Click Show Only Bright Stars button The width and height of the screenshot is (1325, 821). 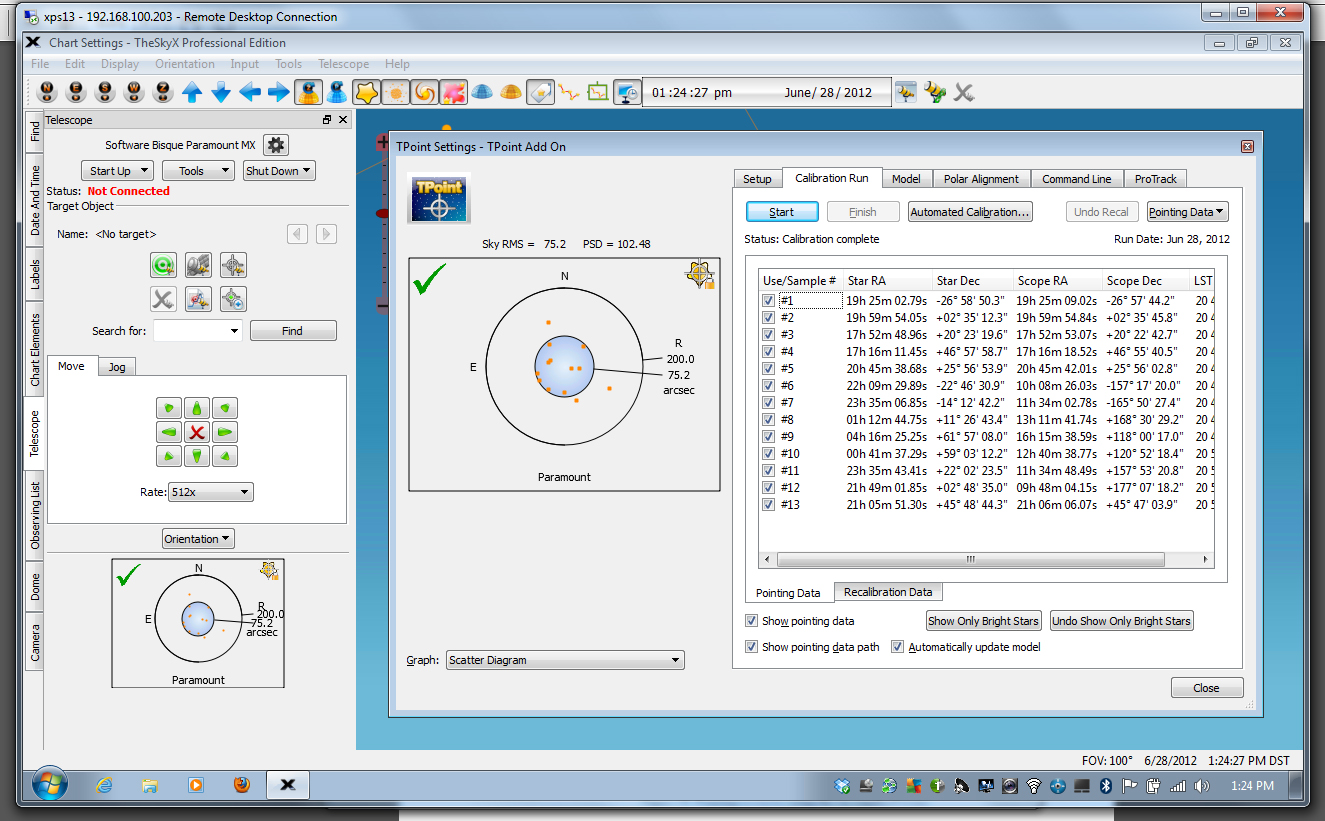click(x=984, y=621)
